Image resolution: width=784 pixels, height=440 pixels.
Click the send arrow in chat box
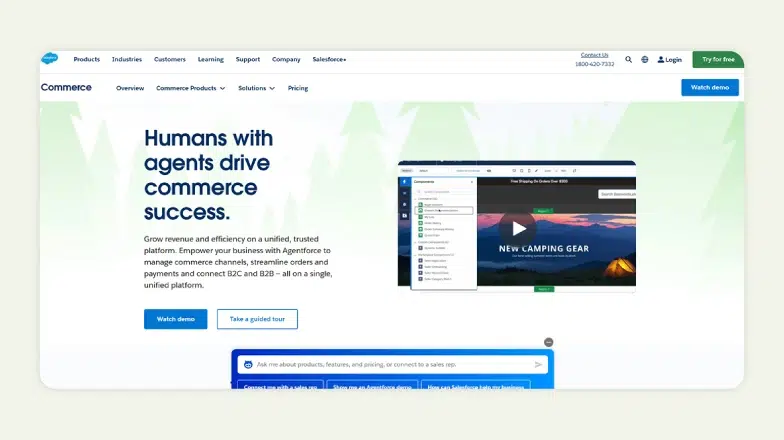[x=538, y=365]
